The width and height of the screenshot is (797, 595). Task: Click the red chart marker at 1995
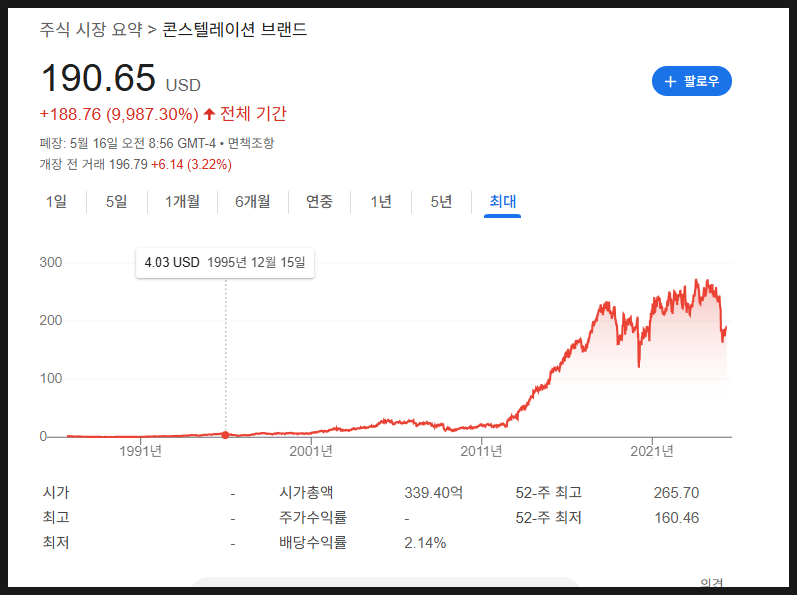[x=226, y=435]
